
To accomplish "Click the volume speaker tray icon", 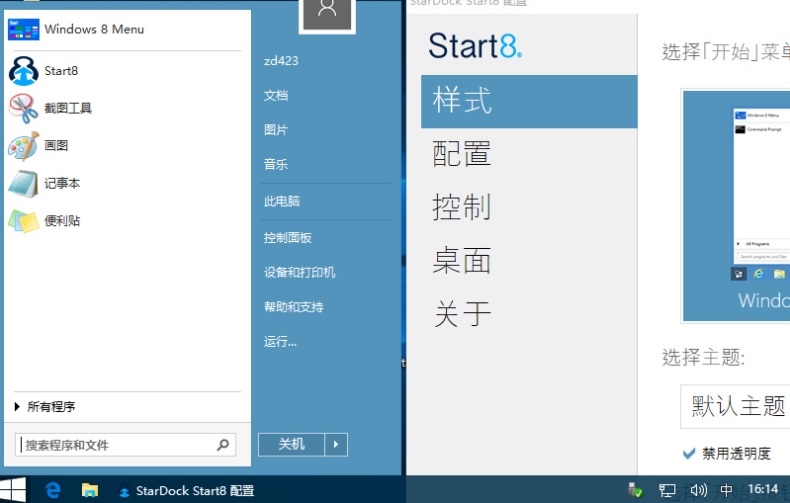I will tap(698, 490).
